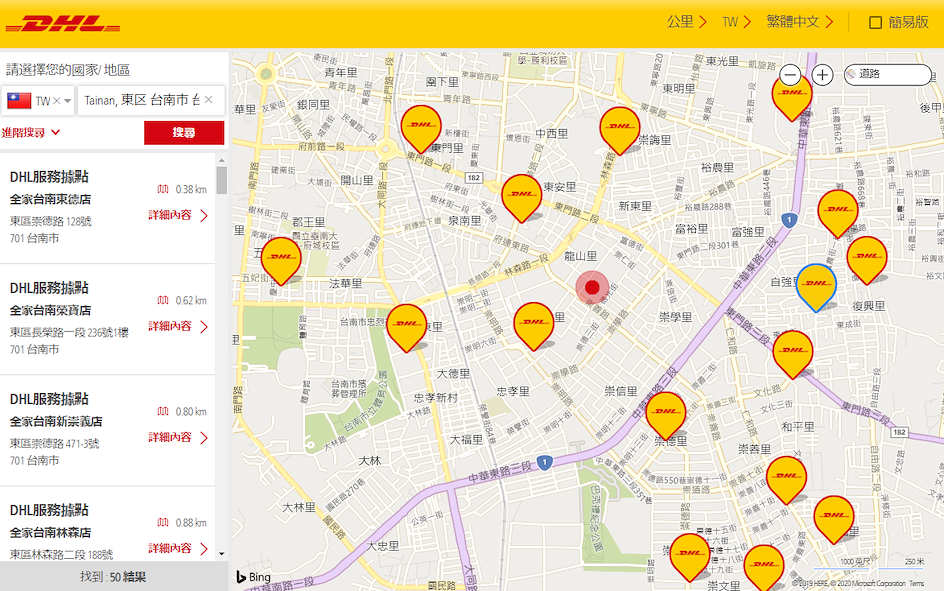Click map icon beside 0.38 km distance
The image size is (944, 591).
point(163,189)
